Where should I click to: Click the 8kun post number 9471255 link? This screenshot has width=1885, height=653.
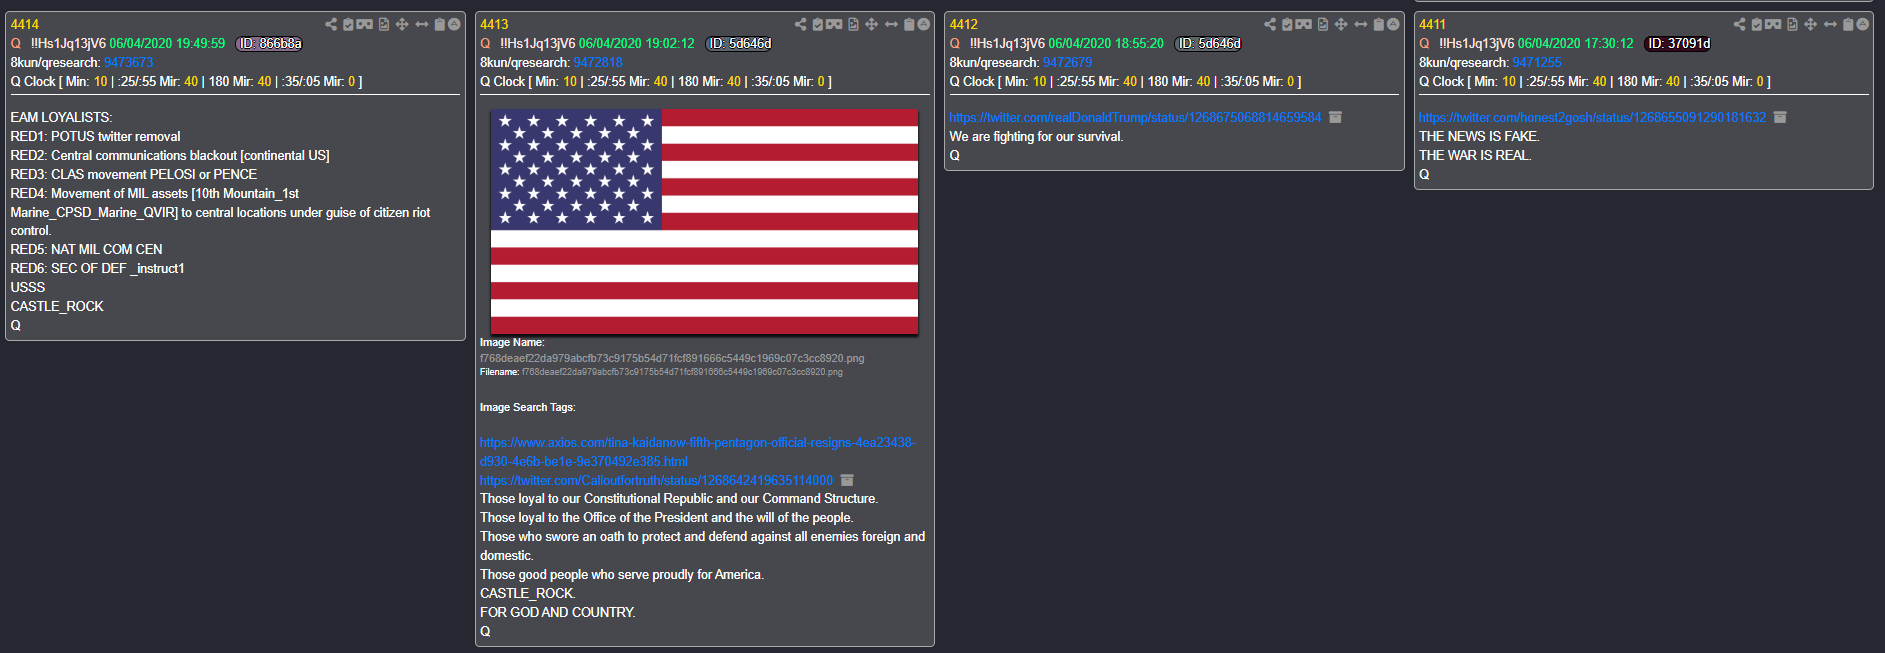click(1537, 62)
